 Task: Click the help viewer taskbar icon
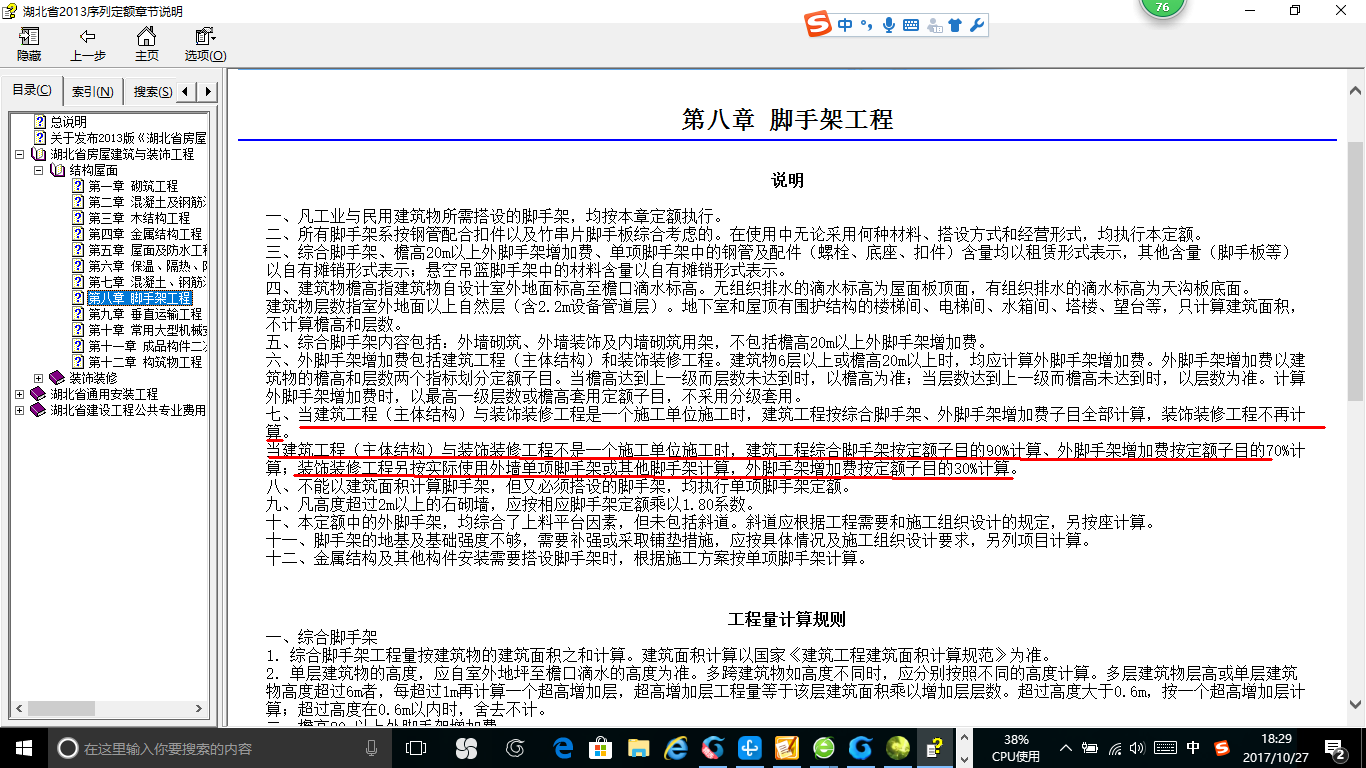[x=934, y=748]
